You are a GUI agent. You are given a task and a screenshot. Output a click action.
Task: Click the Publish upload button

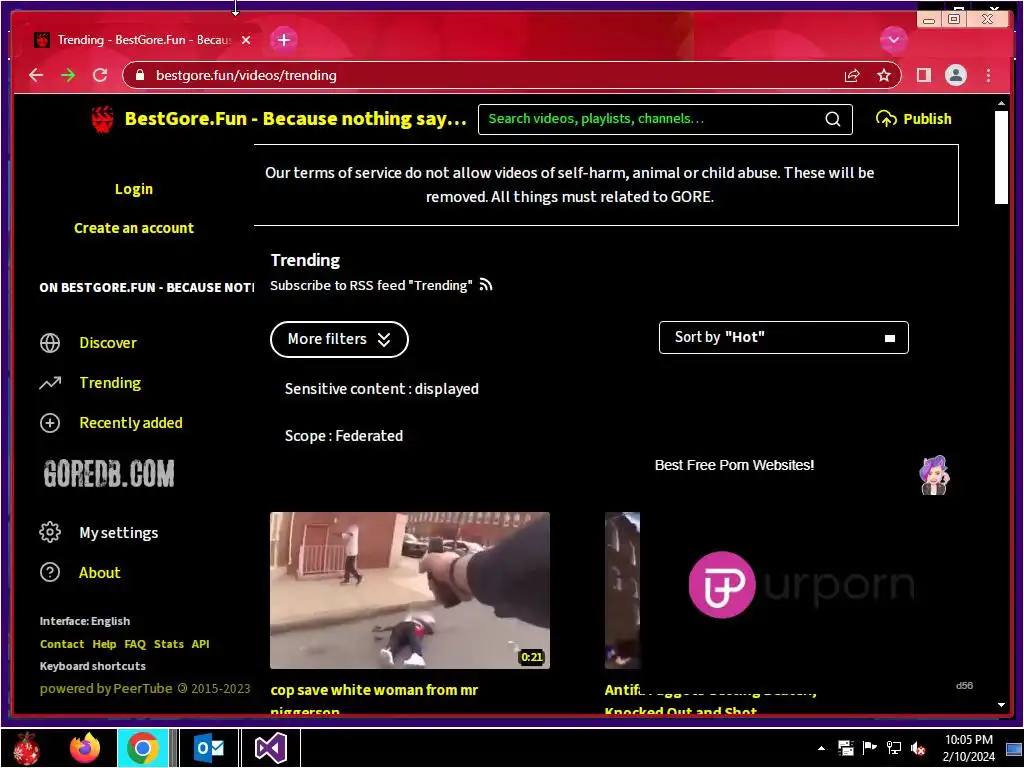[914, 119]
